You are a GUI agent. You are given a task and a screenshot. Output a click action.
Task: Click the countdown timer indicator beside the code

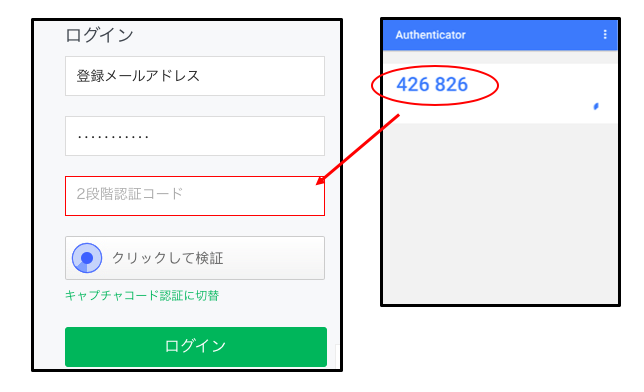click(596, 106)
